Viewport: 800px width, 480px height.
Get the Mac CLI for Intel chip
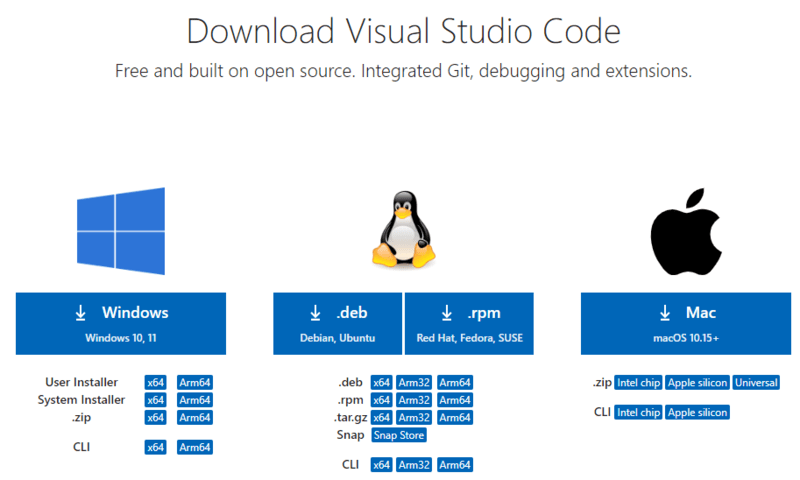638,412
